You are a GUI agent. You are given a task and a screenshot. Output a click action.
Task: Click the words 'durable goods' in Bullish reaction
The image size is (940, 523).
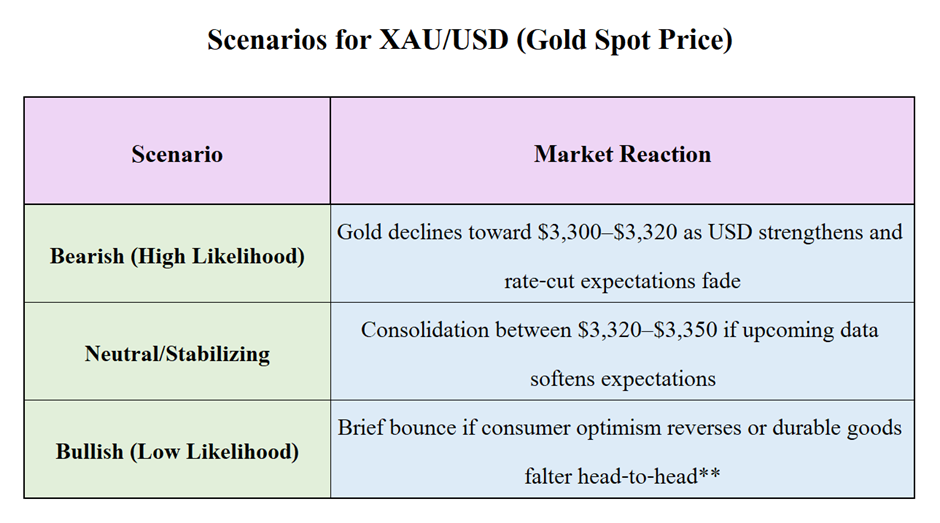(837, 428)
